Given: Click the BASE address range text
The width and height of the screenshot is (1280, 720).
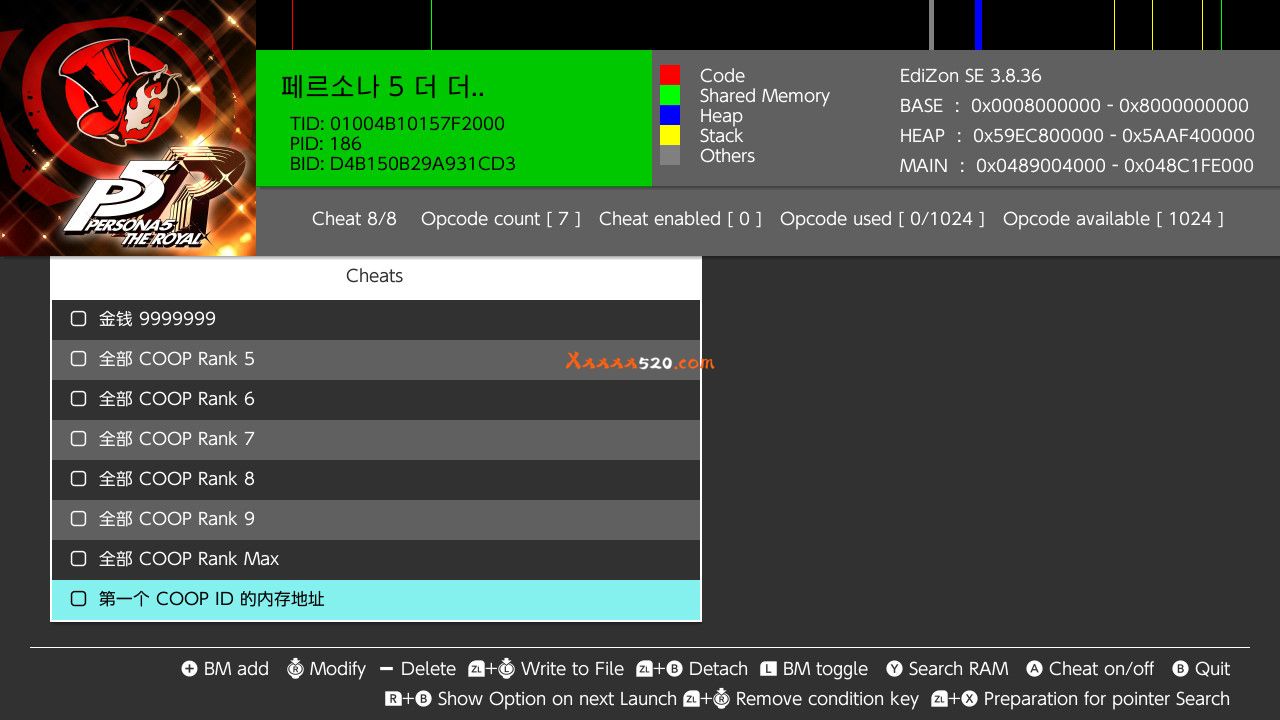Looking at the screenshot, I should [x=1074, y=106].
